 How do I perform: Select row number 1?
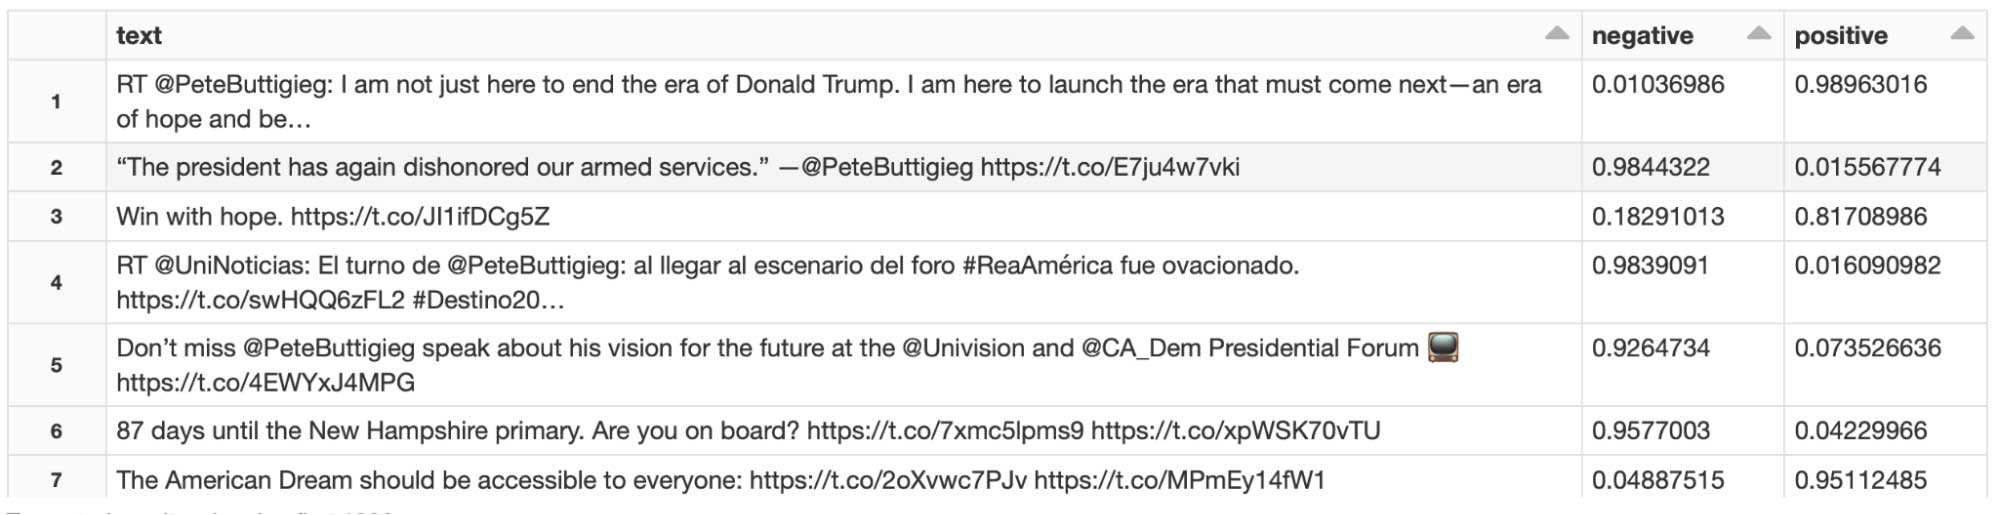click(56, 101)
